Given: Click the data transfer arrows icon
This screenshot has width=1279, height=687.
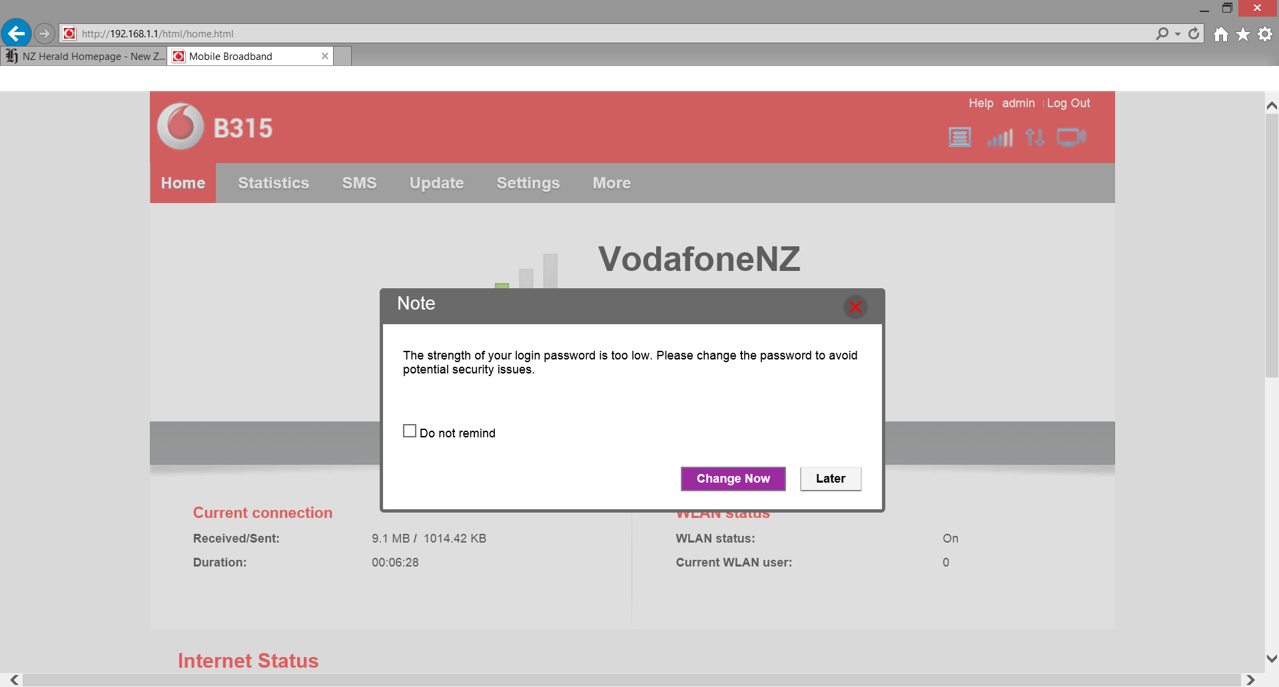Looking at the screenshot, I should 1034,137.
